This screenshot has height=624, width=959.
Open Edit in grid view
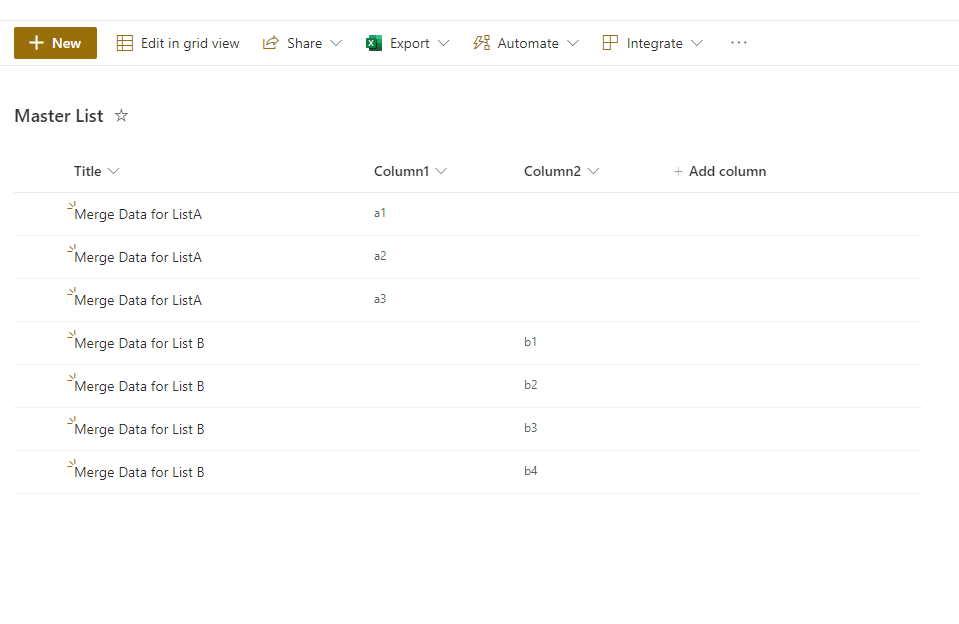pyautogui.click(x=178, y=43)
